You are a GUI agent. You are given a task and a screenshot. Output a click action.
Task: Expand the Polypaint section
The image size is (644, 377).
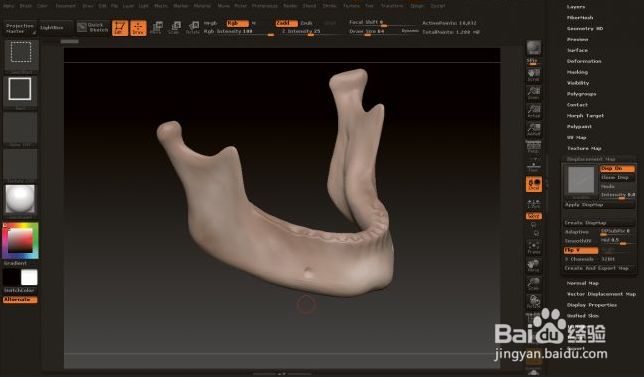[579, 126]
